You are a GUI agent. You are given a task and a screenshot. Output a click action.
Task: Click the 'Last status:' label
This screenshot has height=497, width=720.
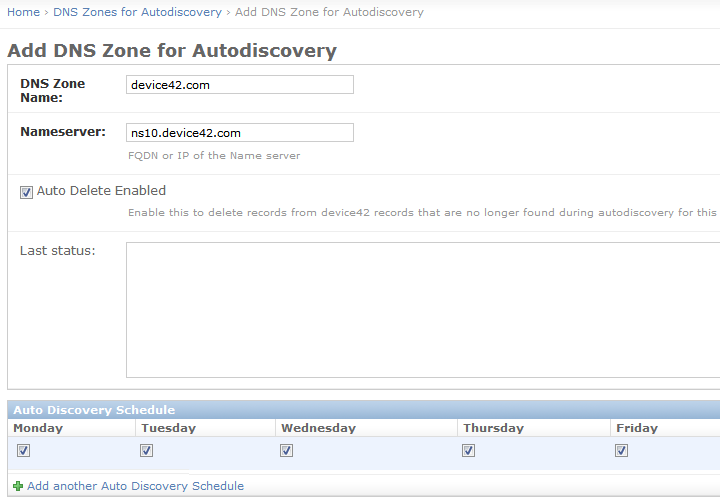click(57, 251)
